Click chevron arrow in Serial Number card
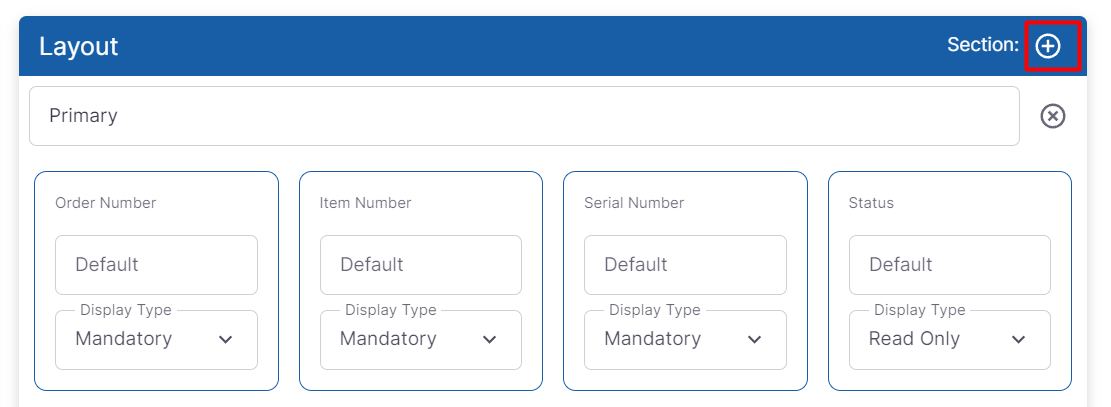1111x407 pixels. click(x=754, y=340)
